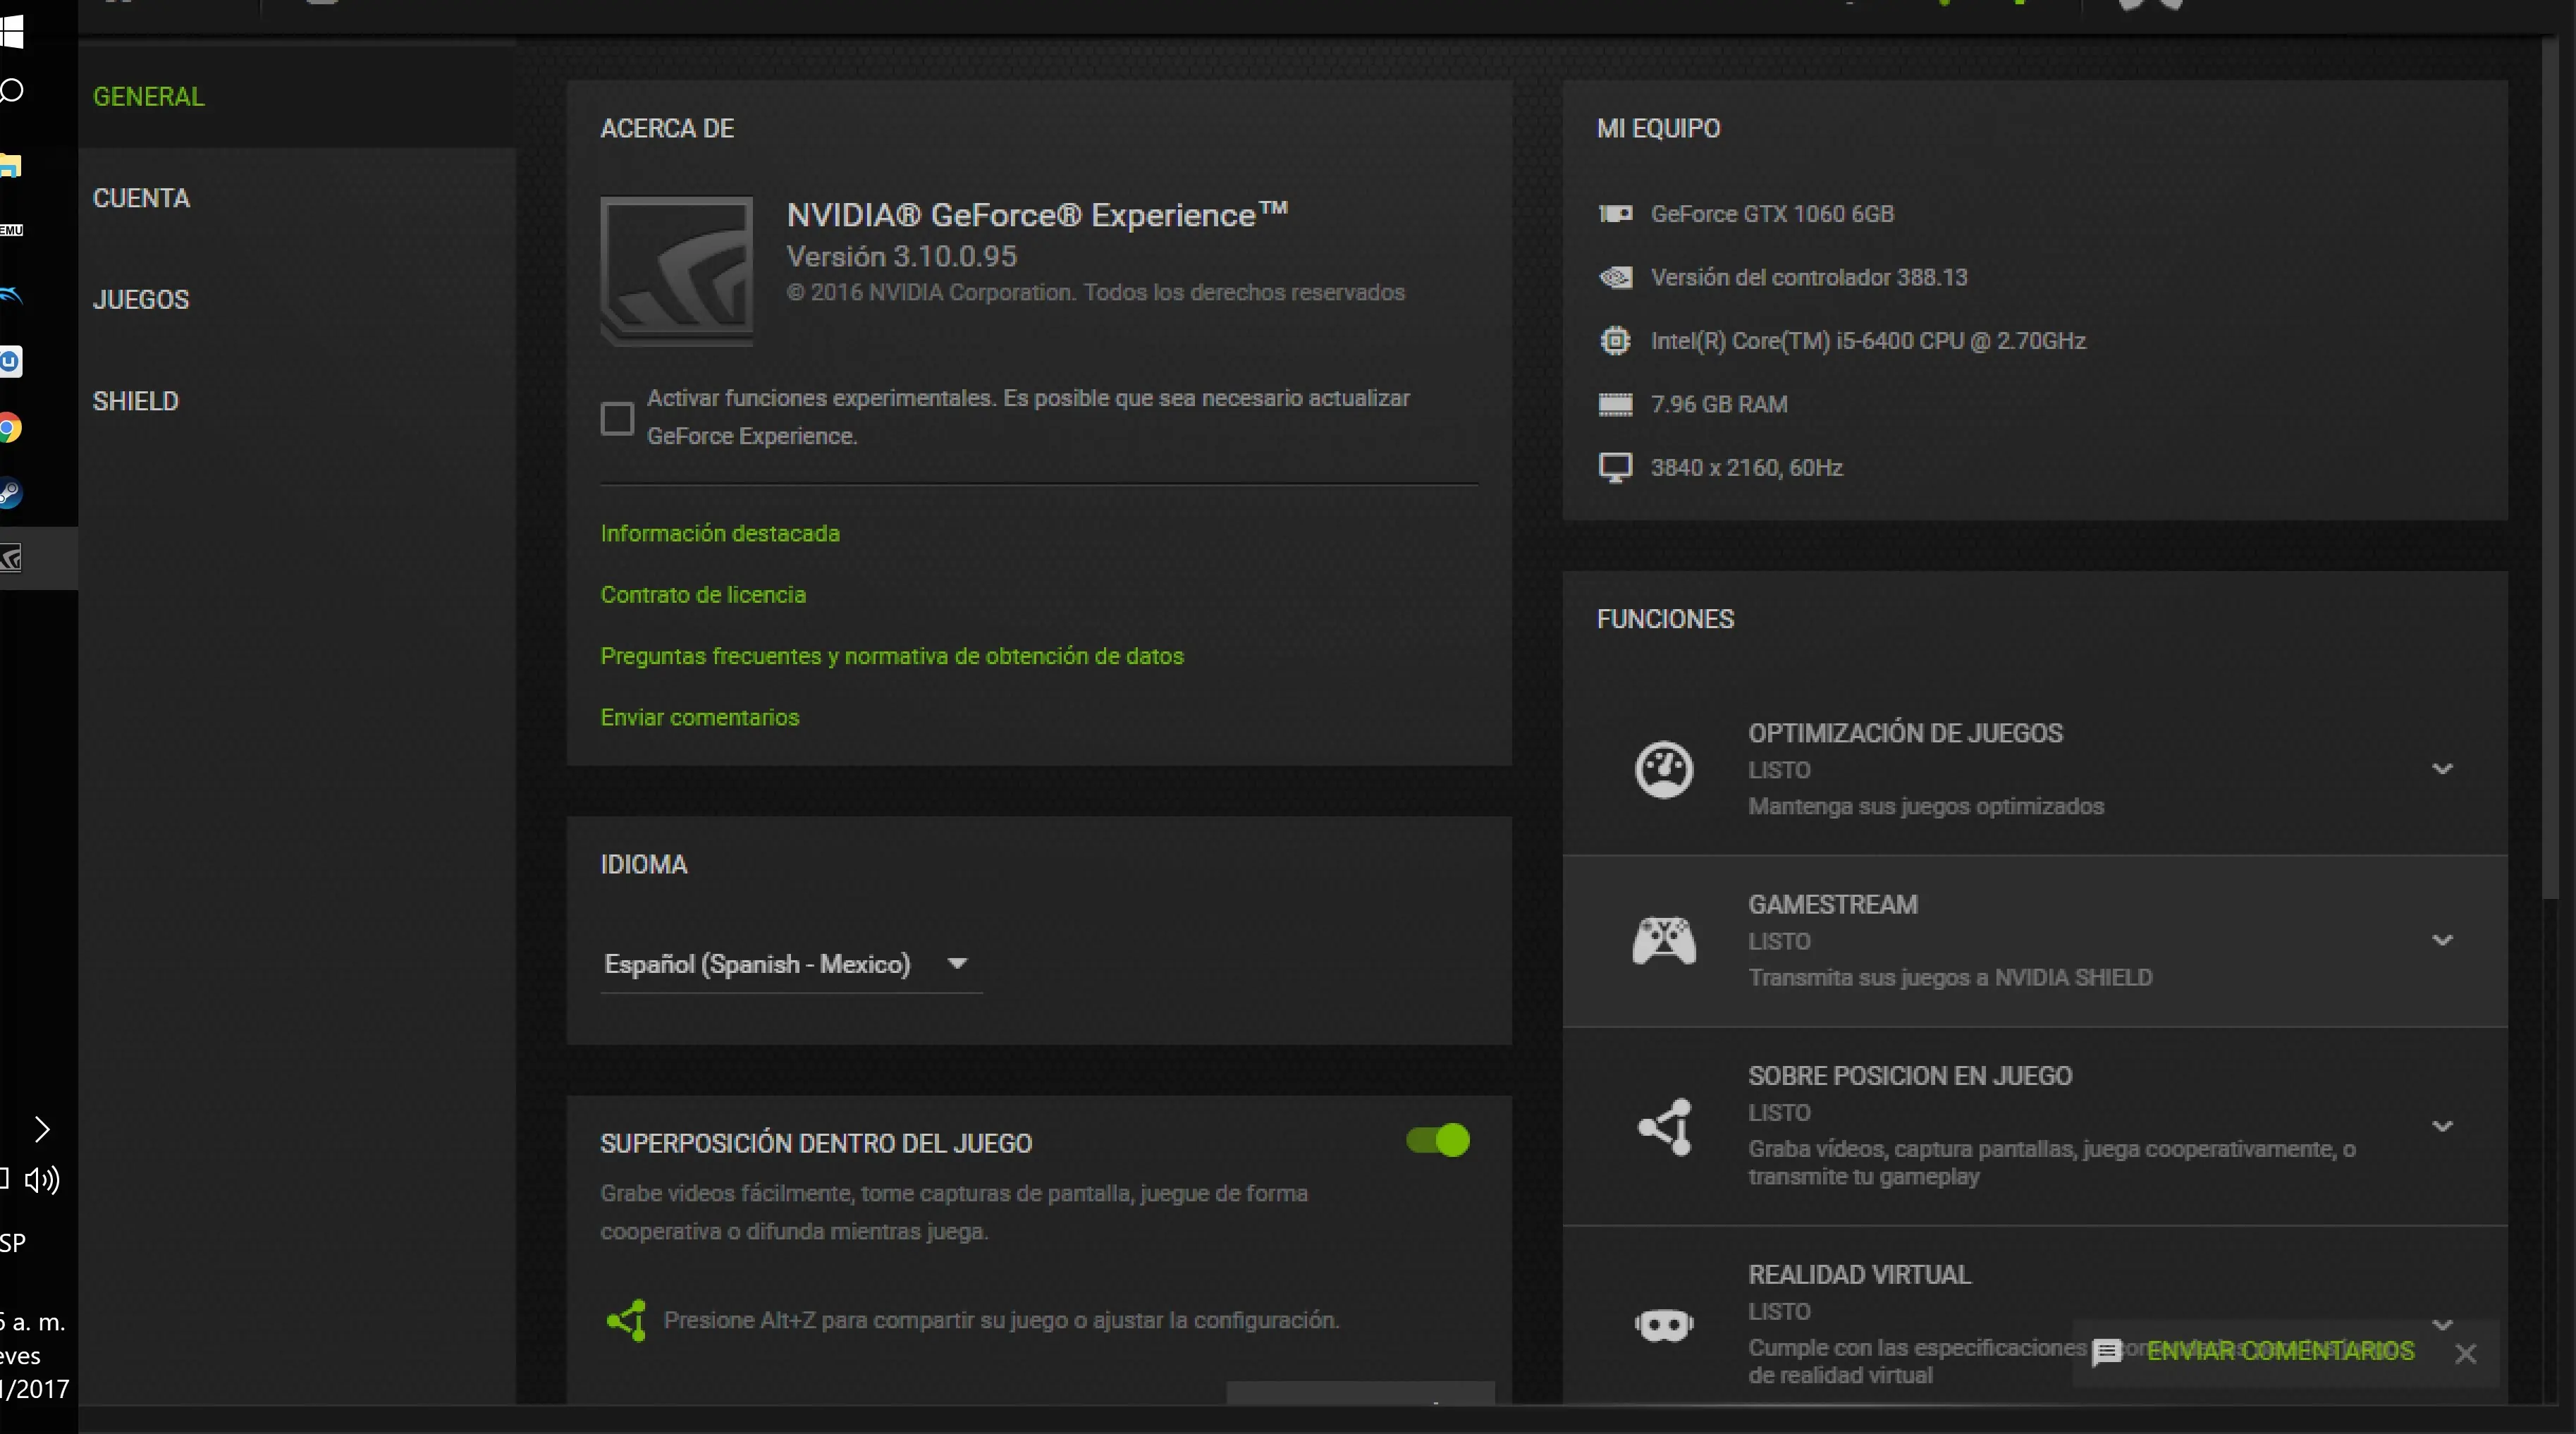Select the GeForce GTX 1060 6GB text
The height and width of the screenshot is (1434, 2576).
coord(1772,214)
